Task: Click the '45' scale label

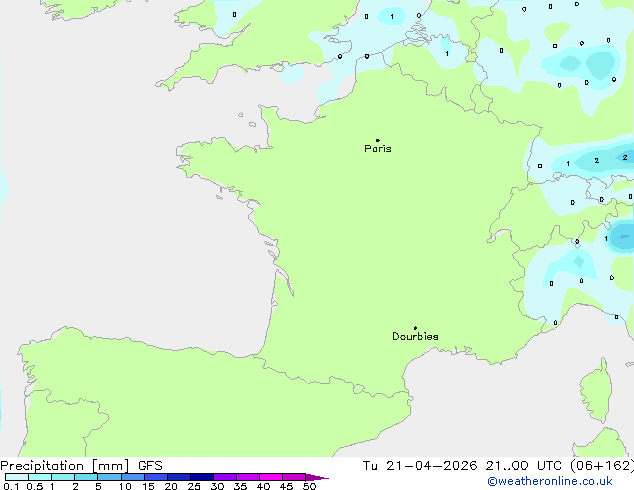Action: point(286,486)
